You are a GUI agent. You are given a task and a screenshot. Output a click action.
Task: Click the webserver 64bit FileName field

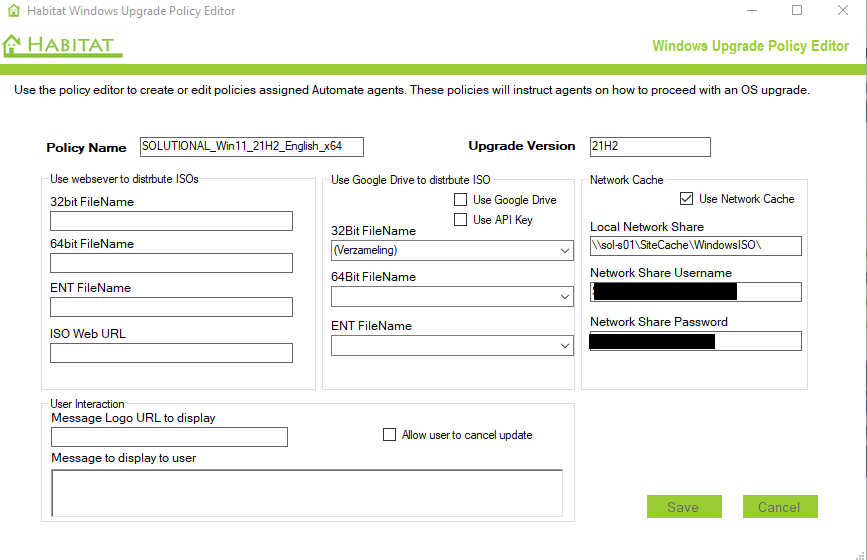(x=171, y=263)
